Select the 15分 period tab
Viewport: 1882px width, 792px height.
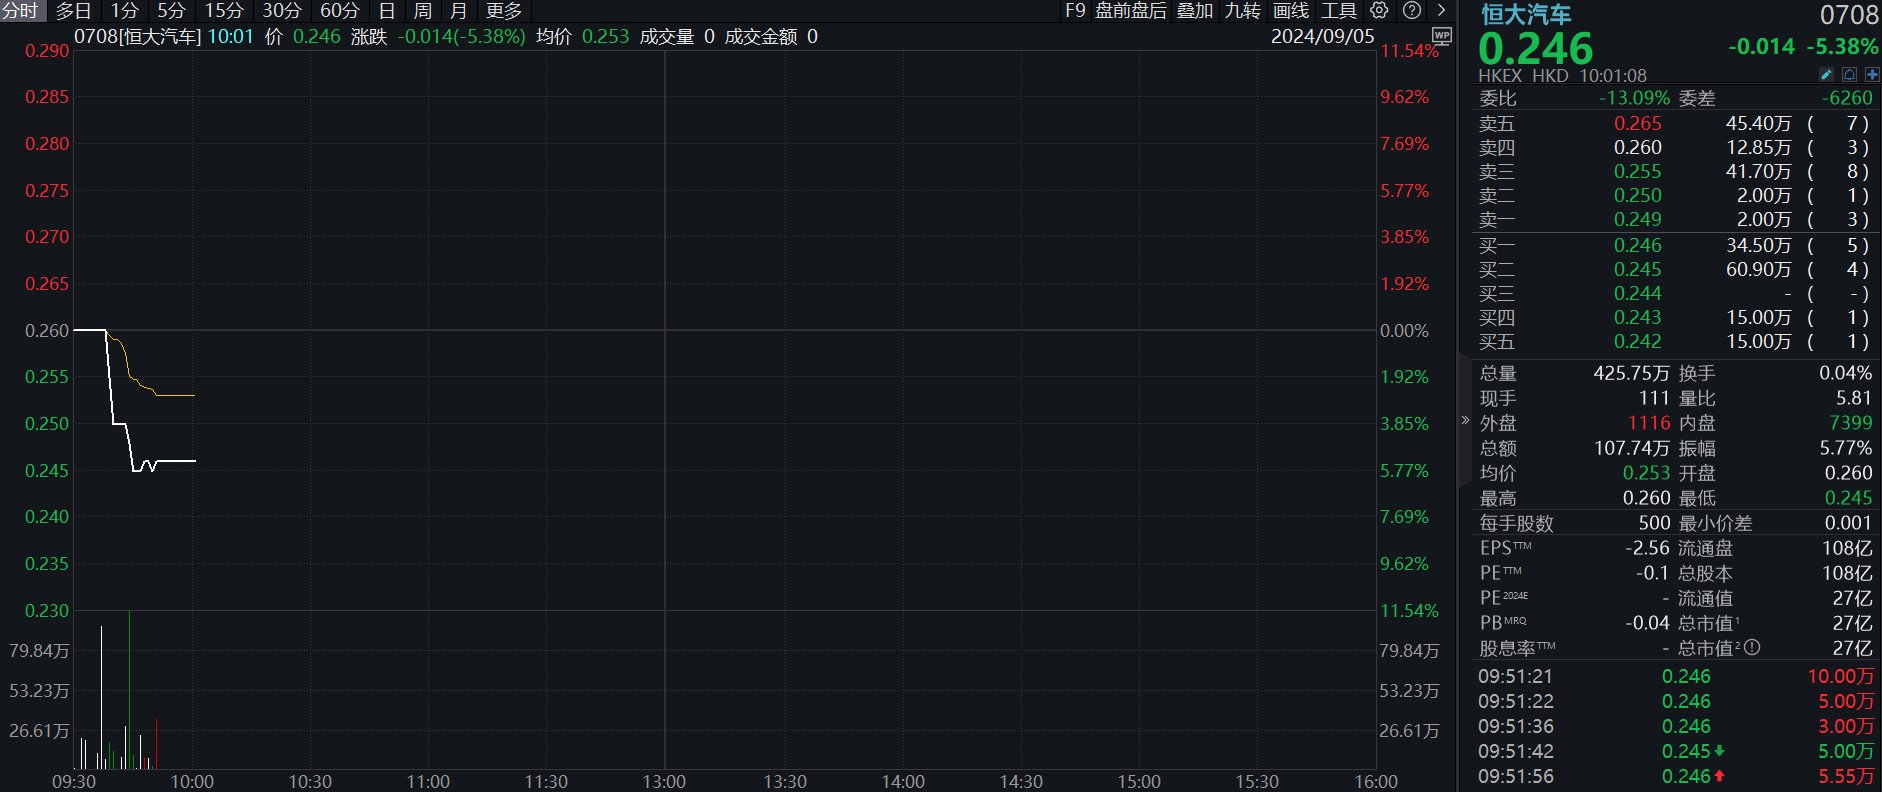coord(225,11)
